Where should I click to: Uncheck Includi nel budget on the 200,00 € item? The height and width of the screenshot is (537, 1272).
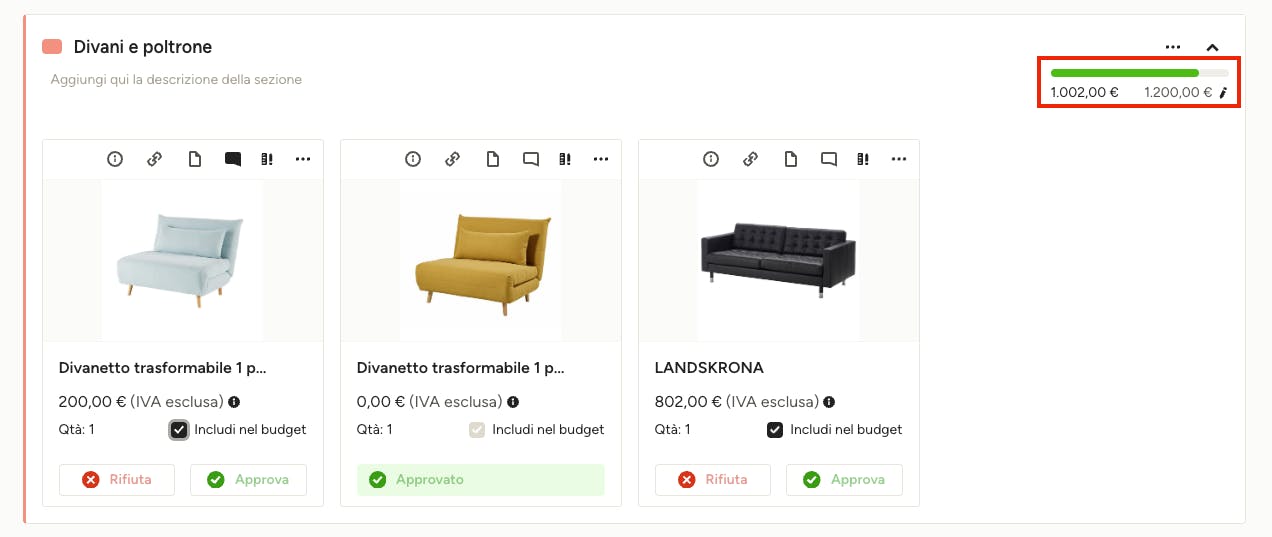179,430
